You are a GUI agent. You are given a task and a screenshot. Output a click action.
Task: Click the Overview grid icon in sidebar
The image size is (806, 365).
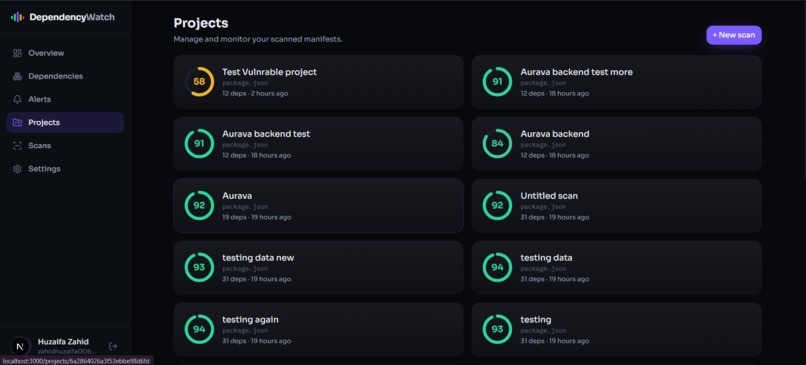click(17, 53)
